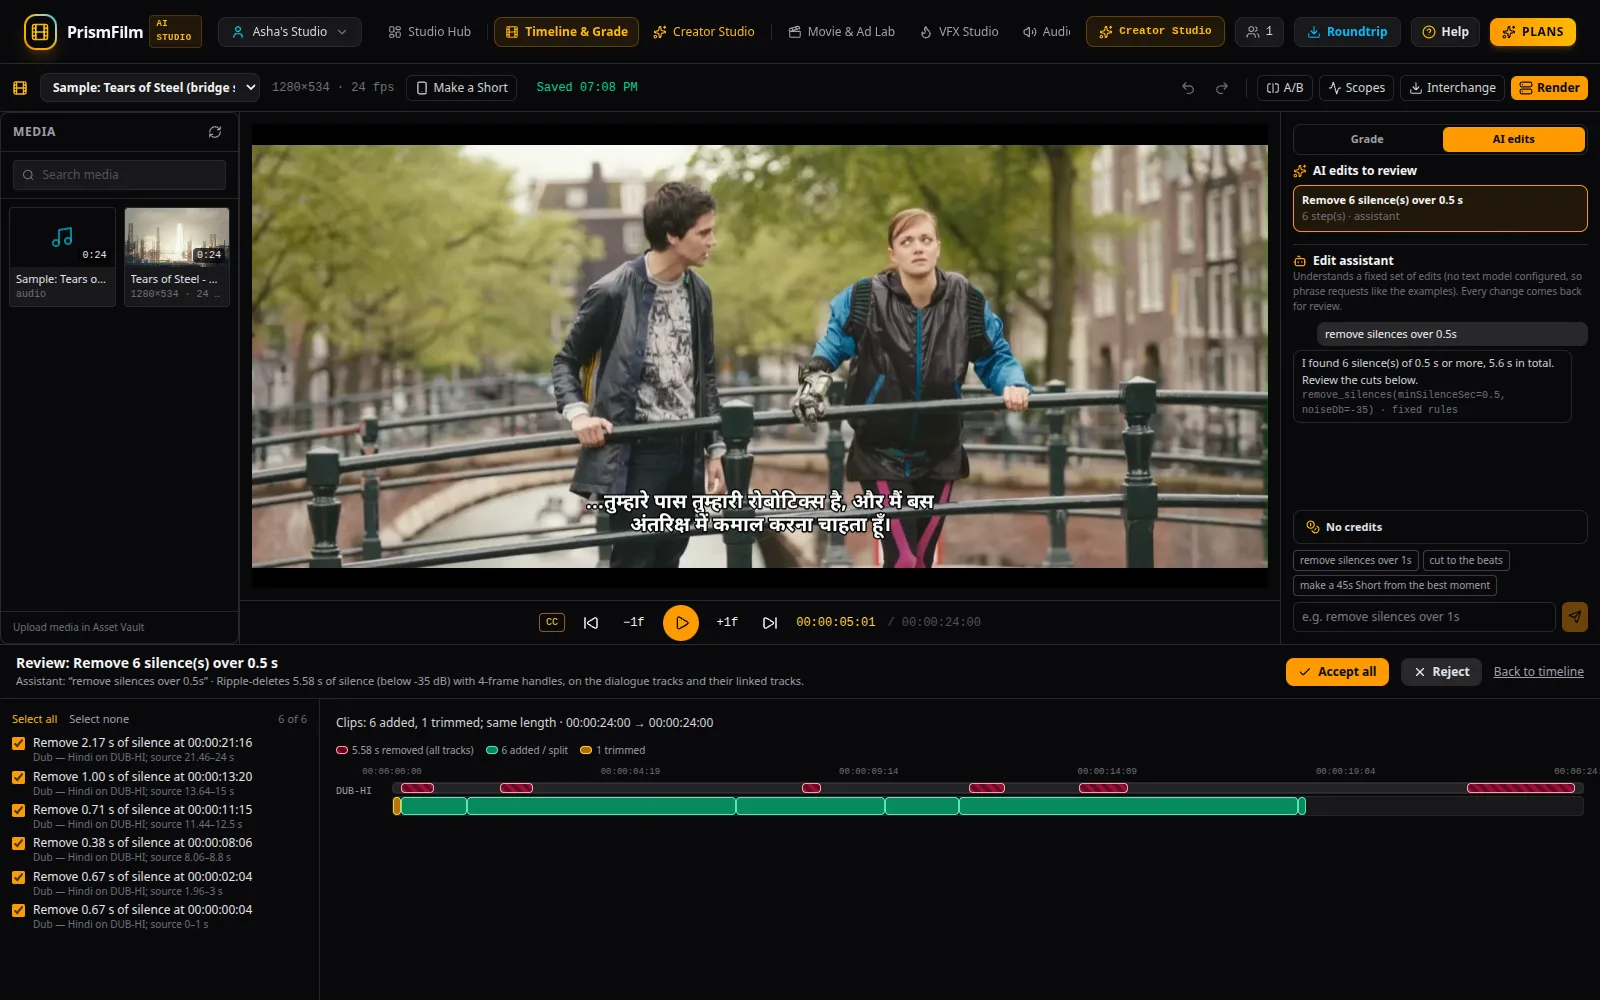The image size is (1600, 1000).
Task: Click the Render button
Action: pos(1549,88)
